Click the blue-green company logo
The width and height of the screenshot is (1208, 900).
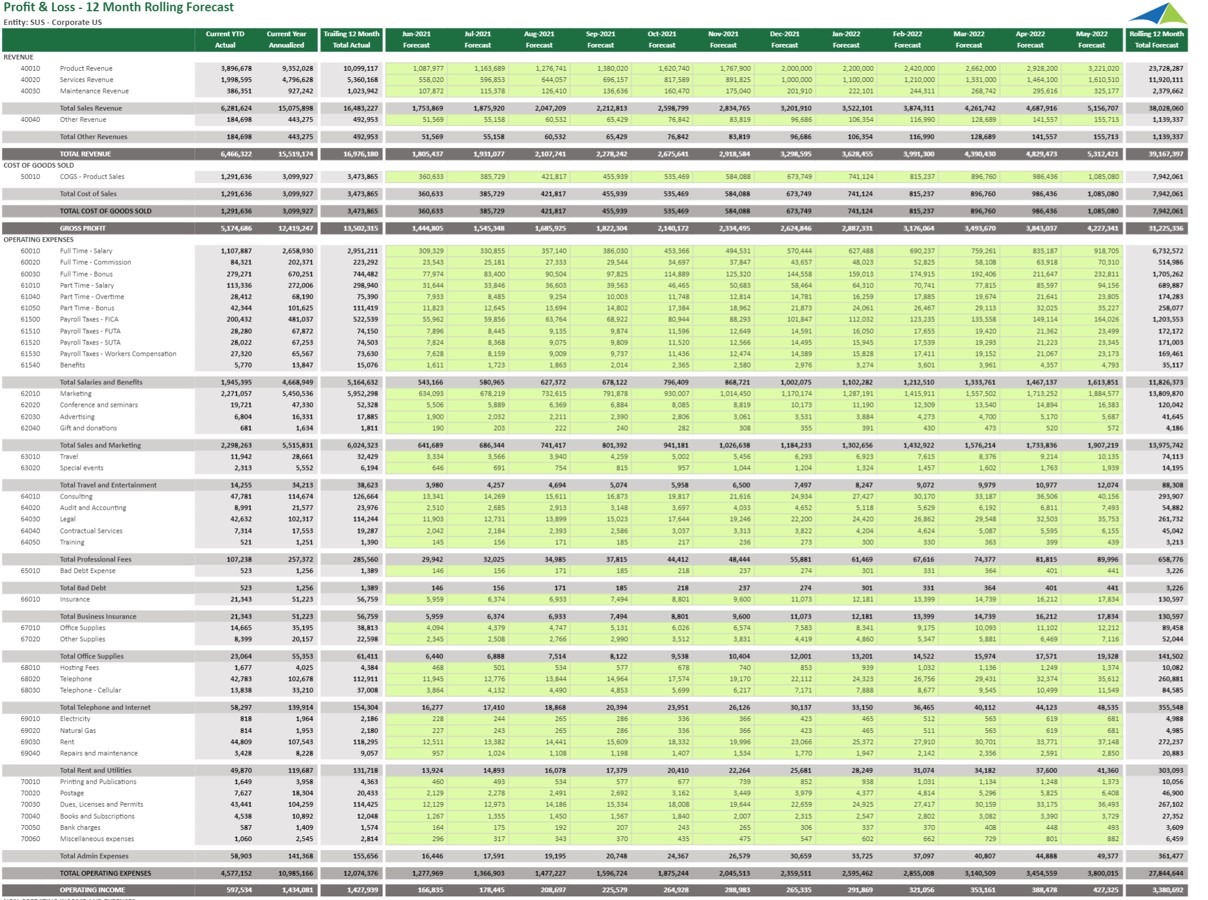tap(1158, 13)
